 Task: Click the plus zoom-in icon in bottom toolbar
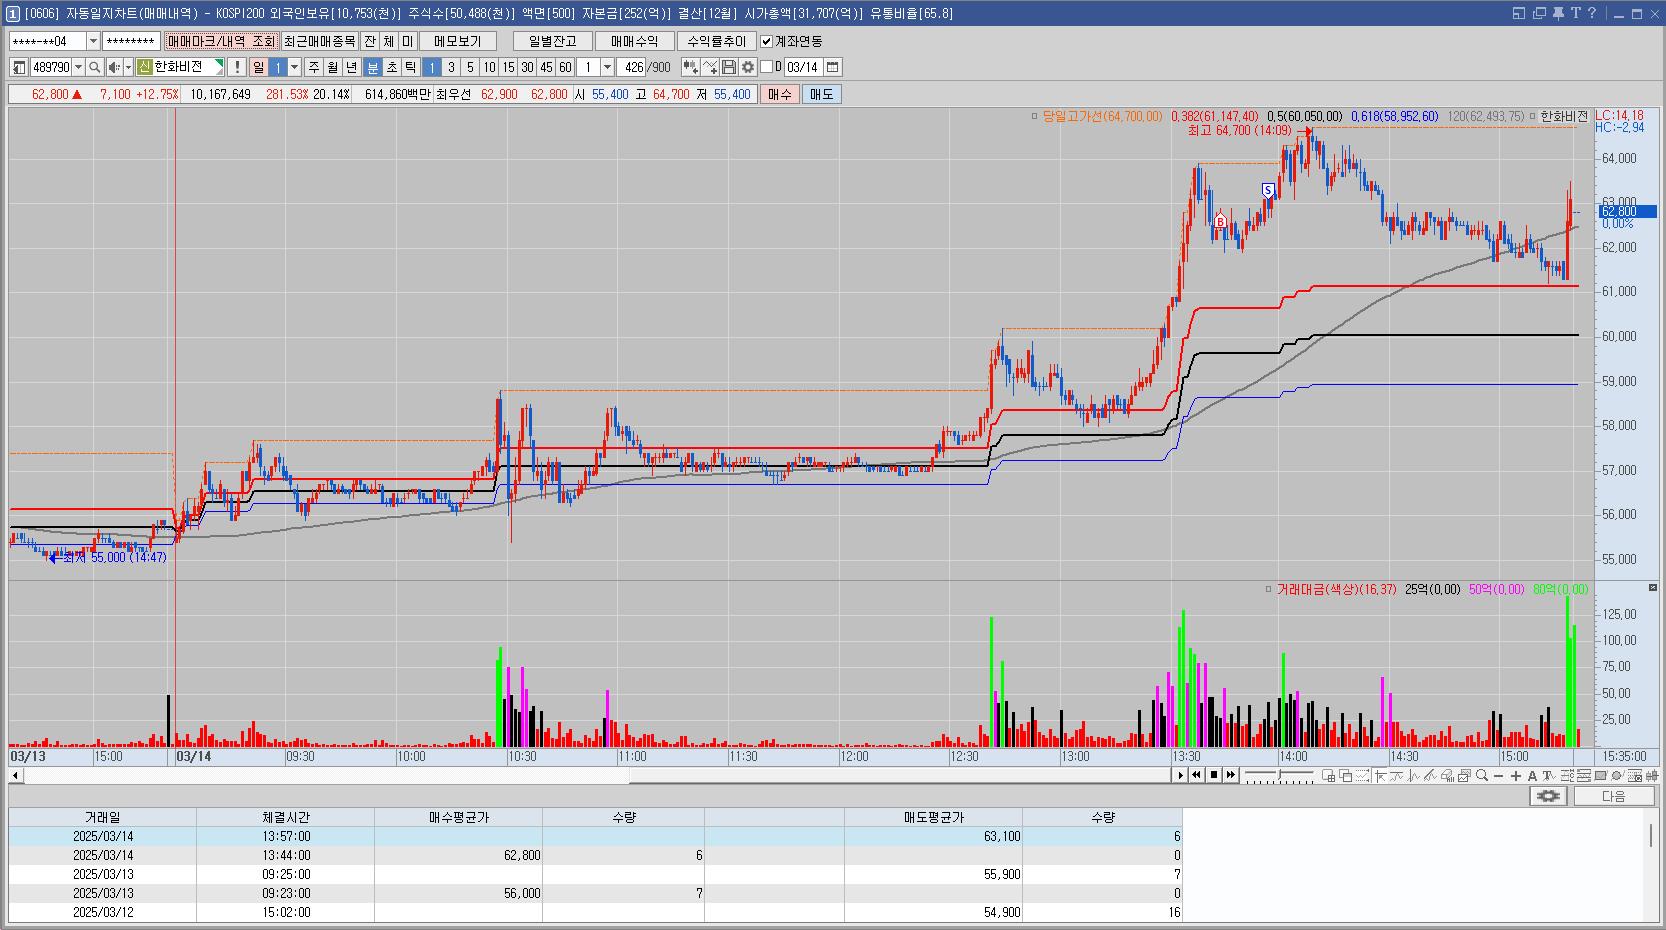(x=1516, y=775)
